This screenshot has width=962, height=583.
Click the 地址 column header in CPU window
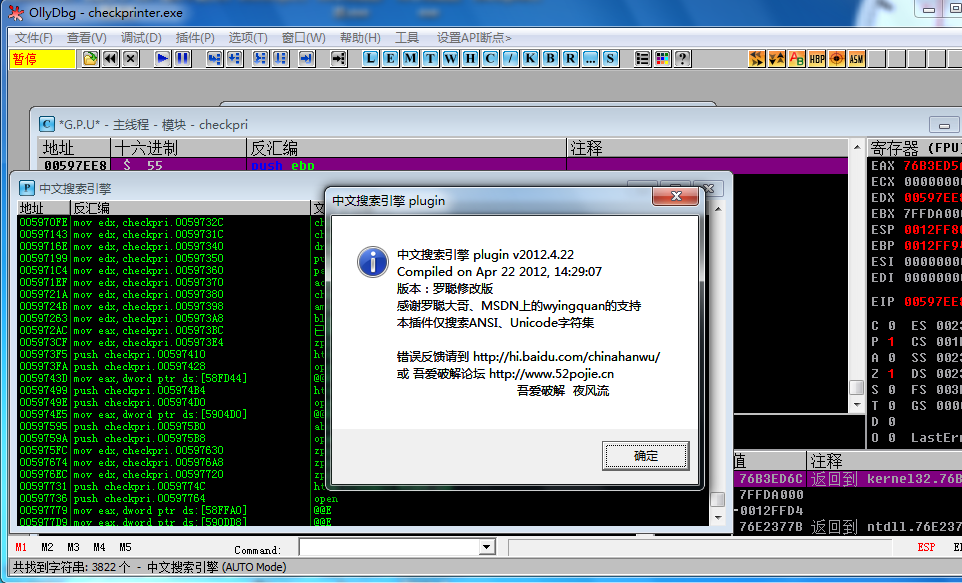click(x=75, y=148)
